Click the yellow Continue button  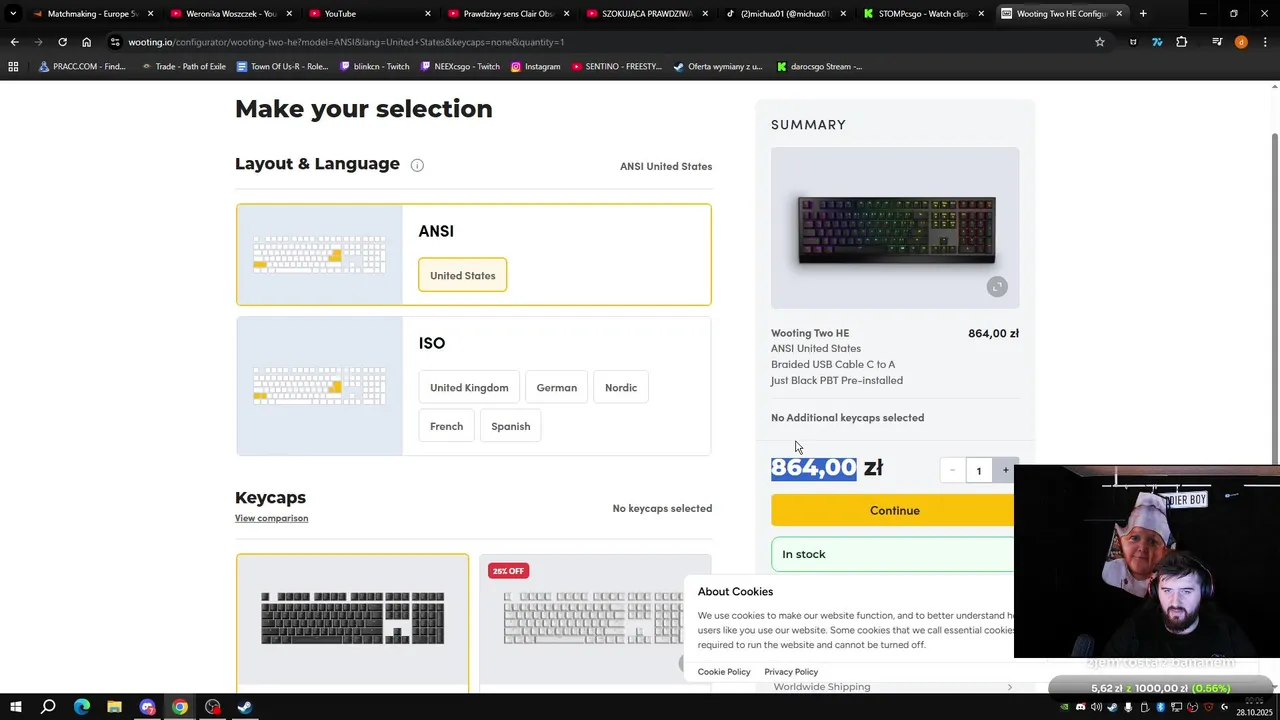point(894,510)
